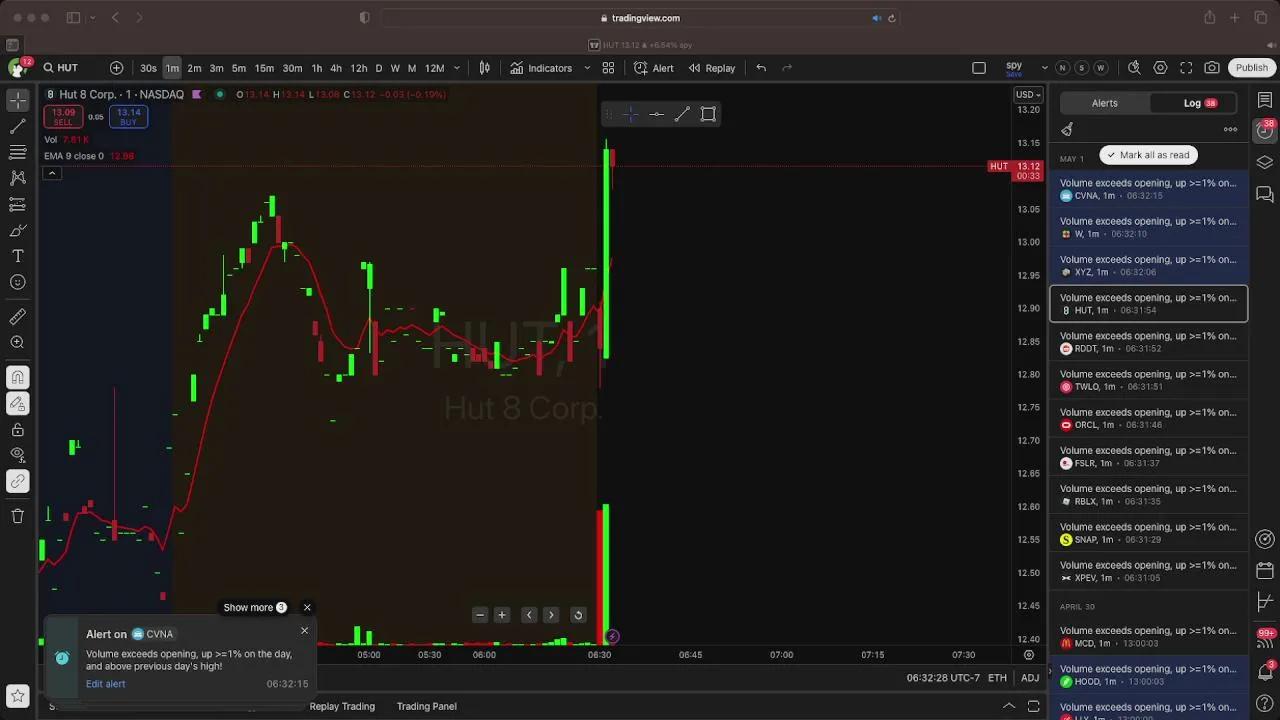Open the CVNA alert log entry
This screenshot has height=720, width=1280.
pyautogui.click(x=1148, y=189)
